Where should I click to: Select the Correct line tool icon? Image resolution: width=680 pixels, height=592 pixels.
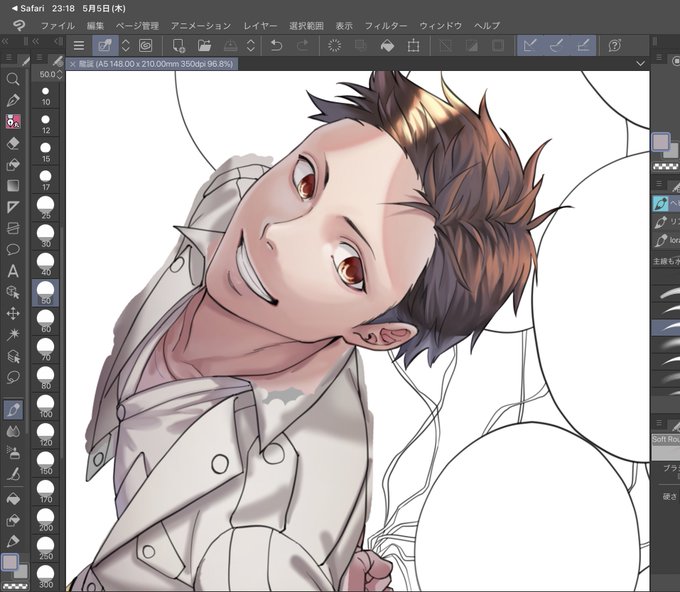click(13, 541)
